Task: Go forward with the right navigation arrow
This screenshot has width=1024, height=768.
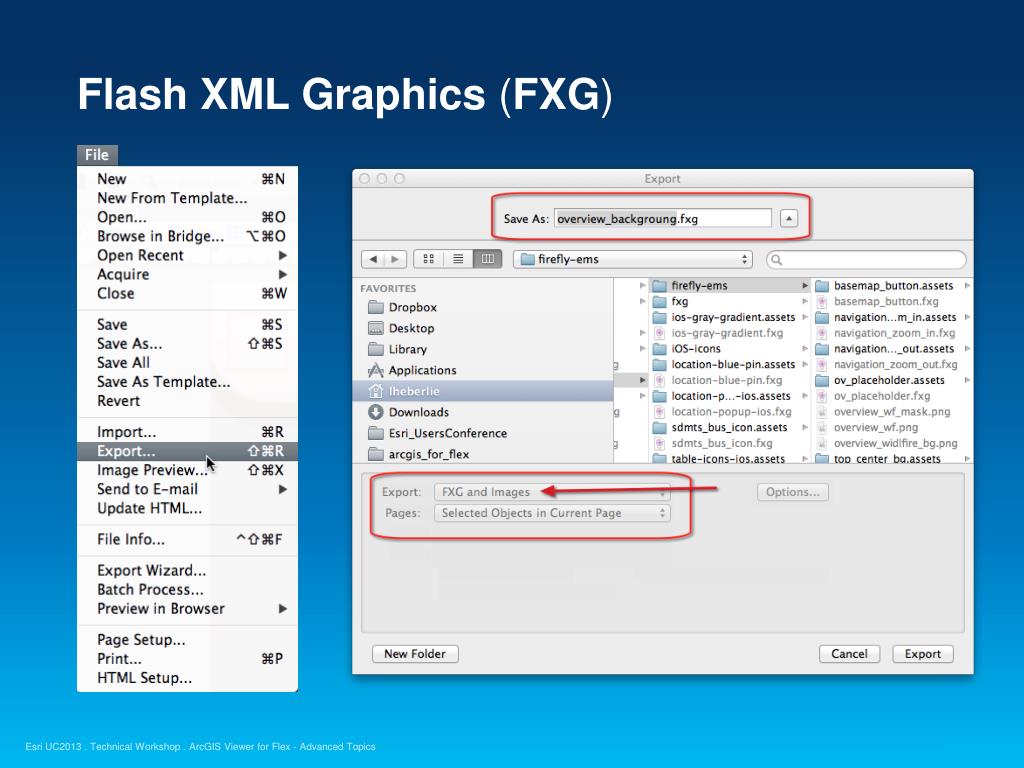Action: tap(395, 259)
